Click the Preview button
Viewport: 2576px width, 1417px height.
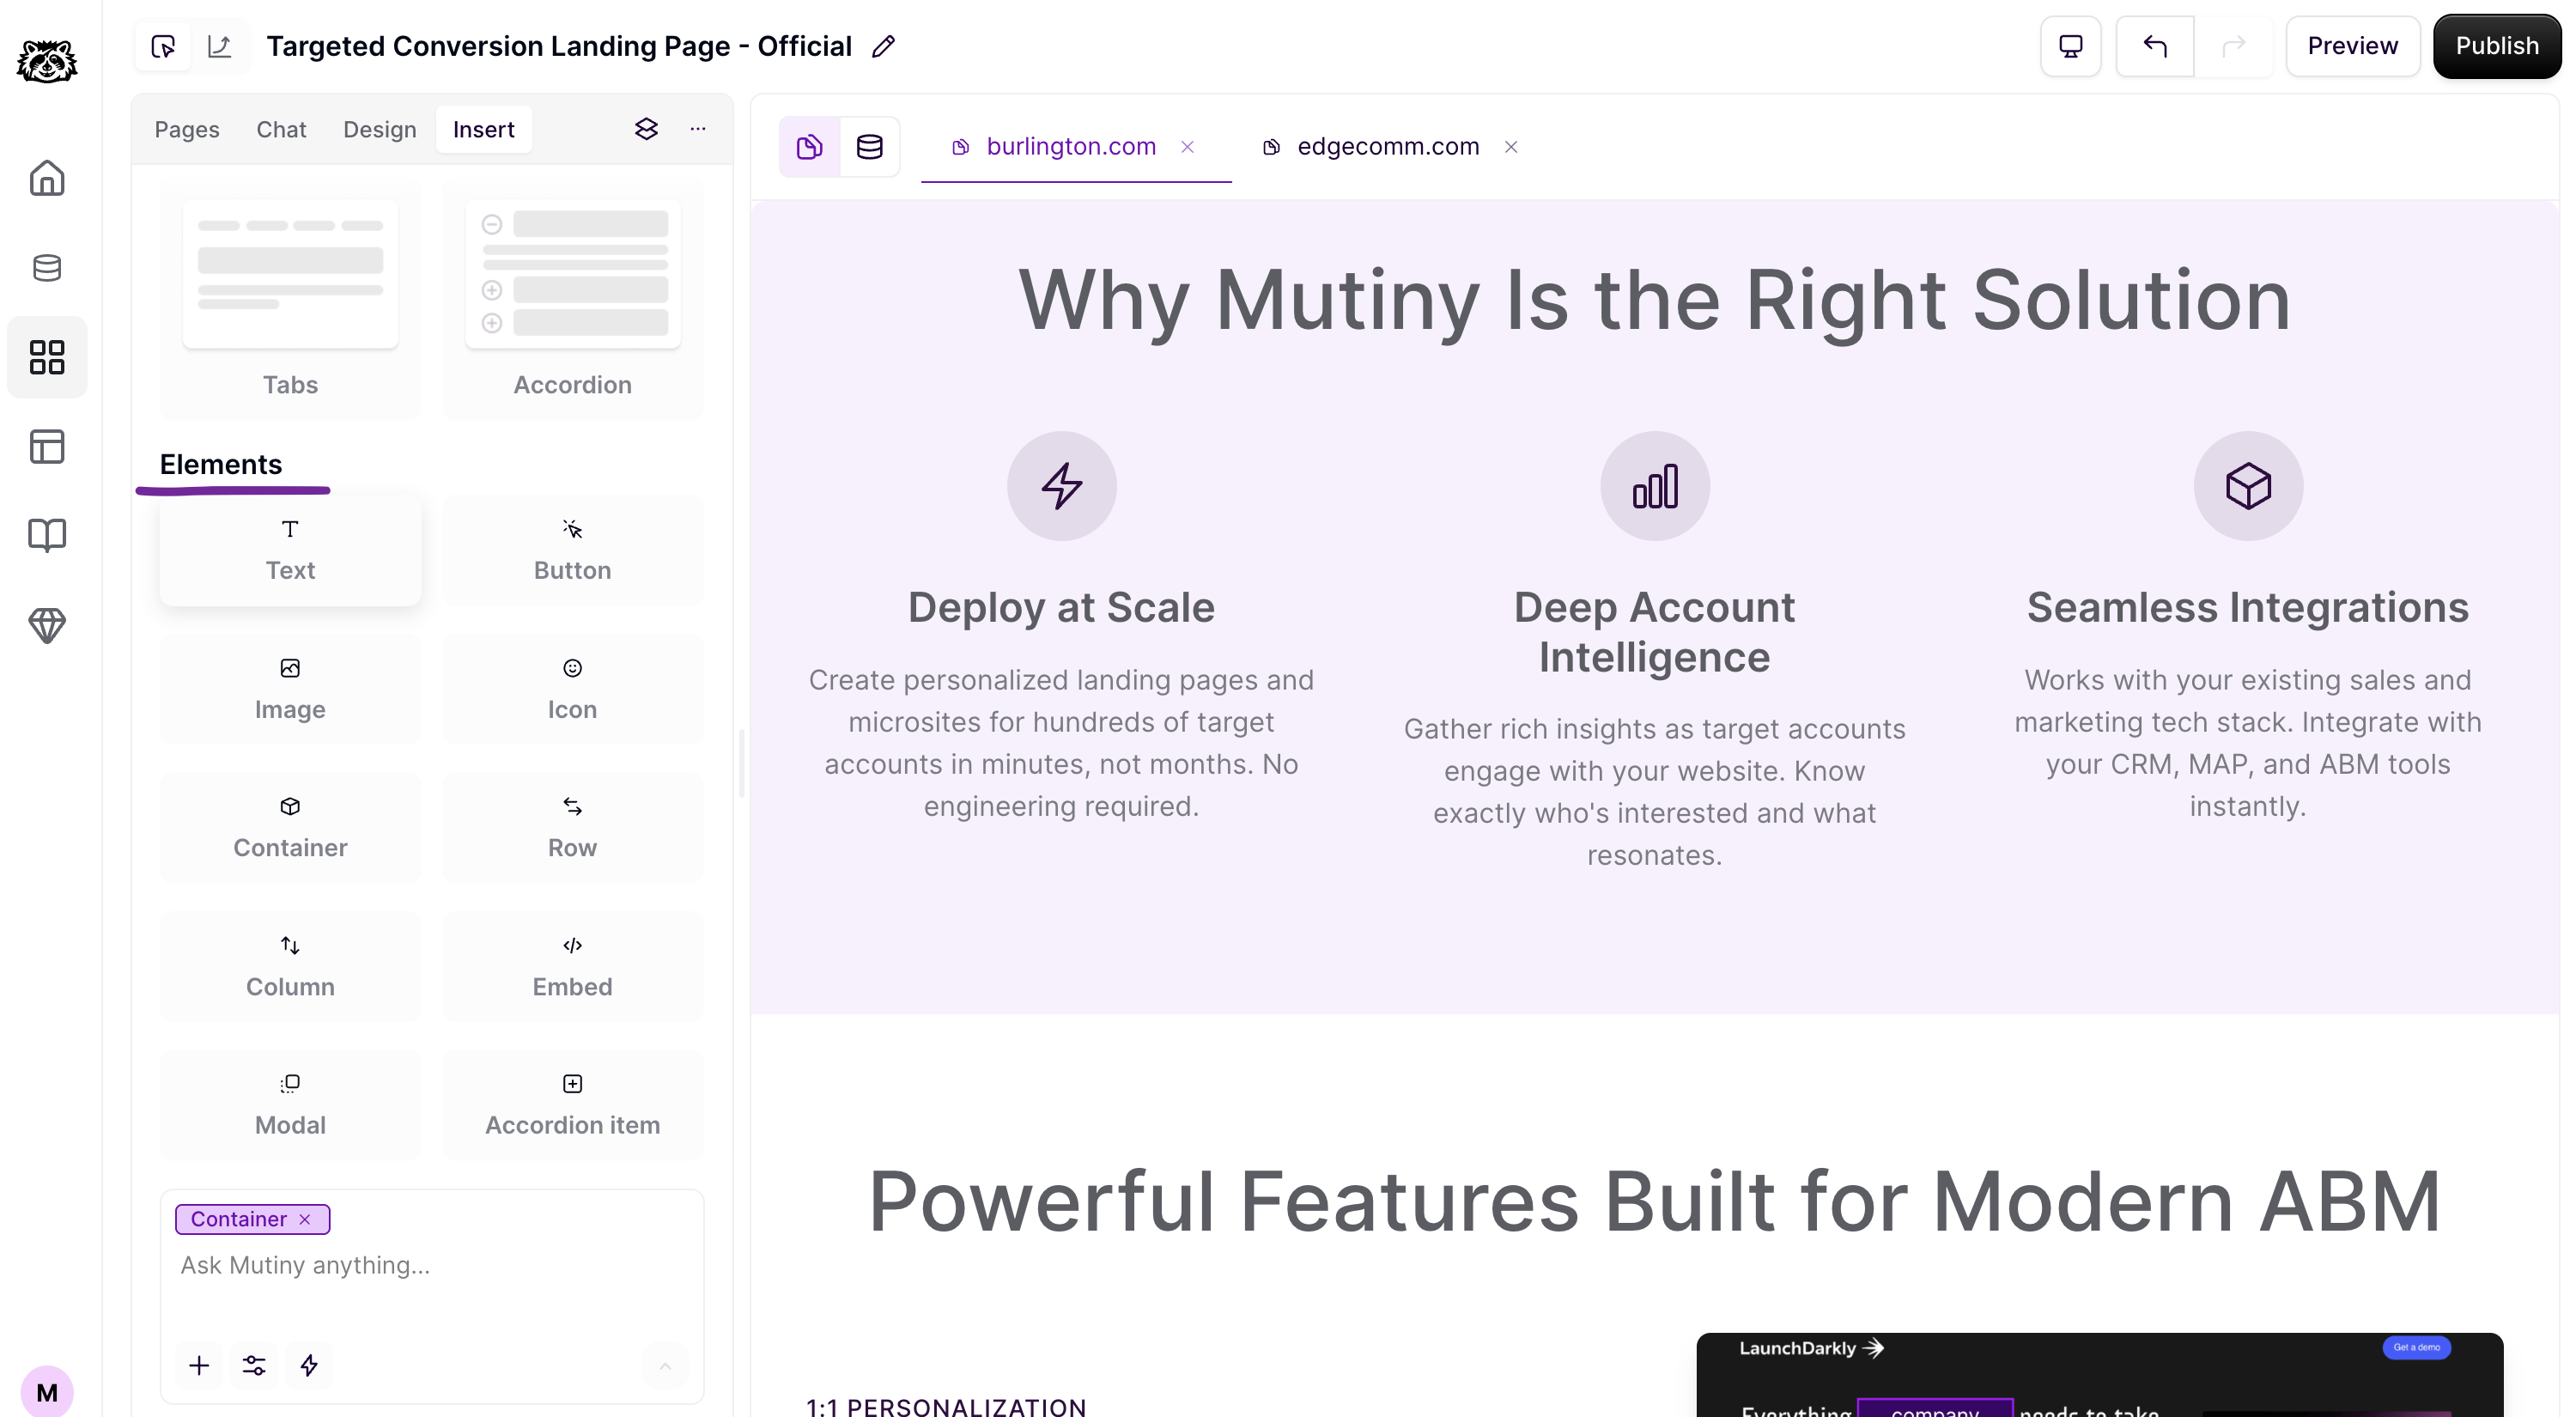2352,46
